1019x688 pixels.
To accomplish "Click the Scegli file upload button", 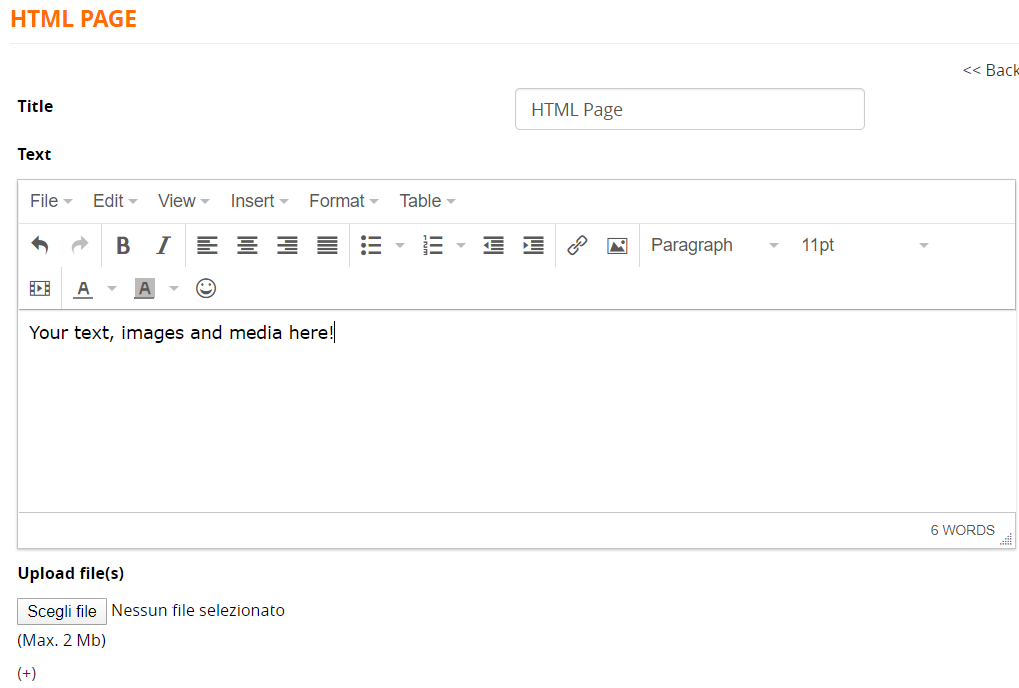I will coord(62,611).
